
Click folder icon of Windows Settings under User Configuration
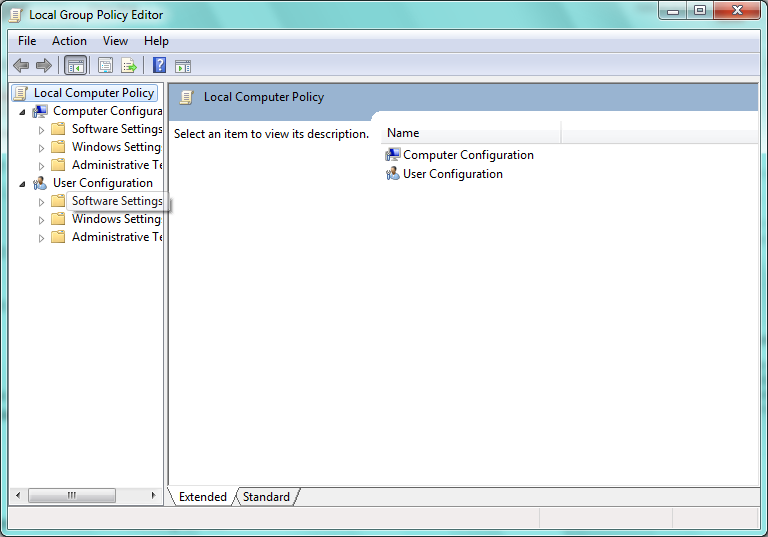tap(58, 219)
